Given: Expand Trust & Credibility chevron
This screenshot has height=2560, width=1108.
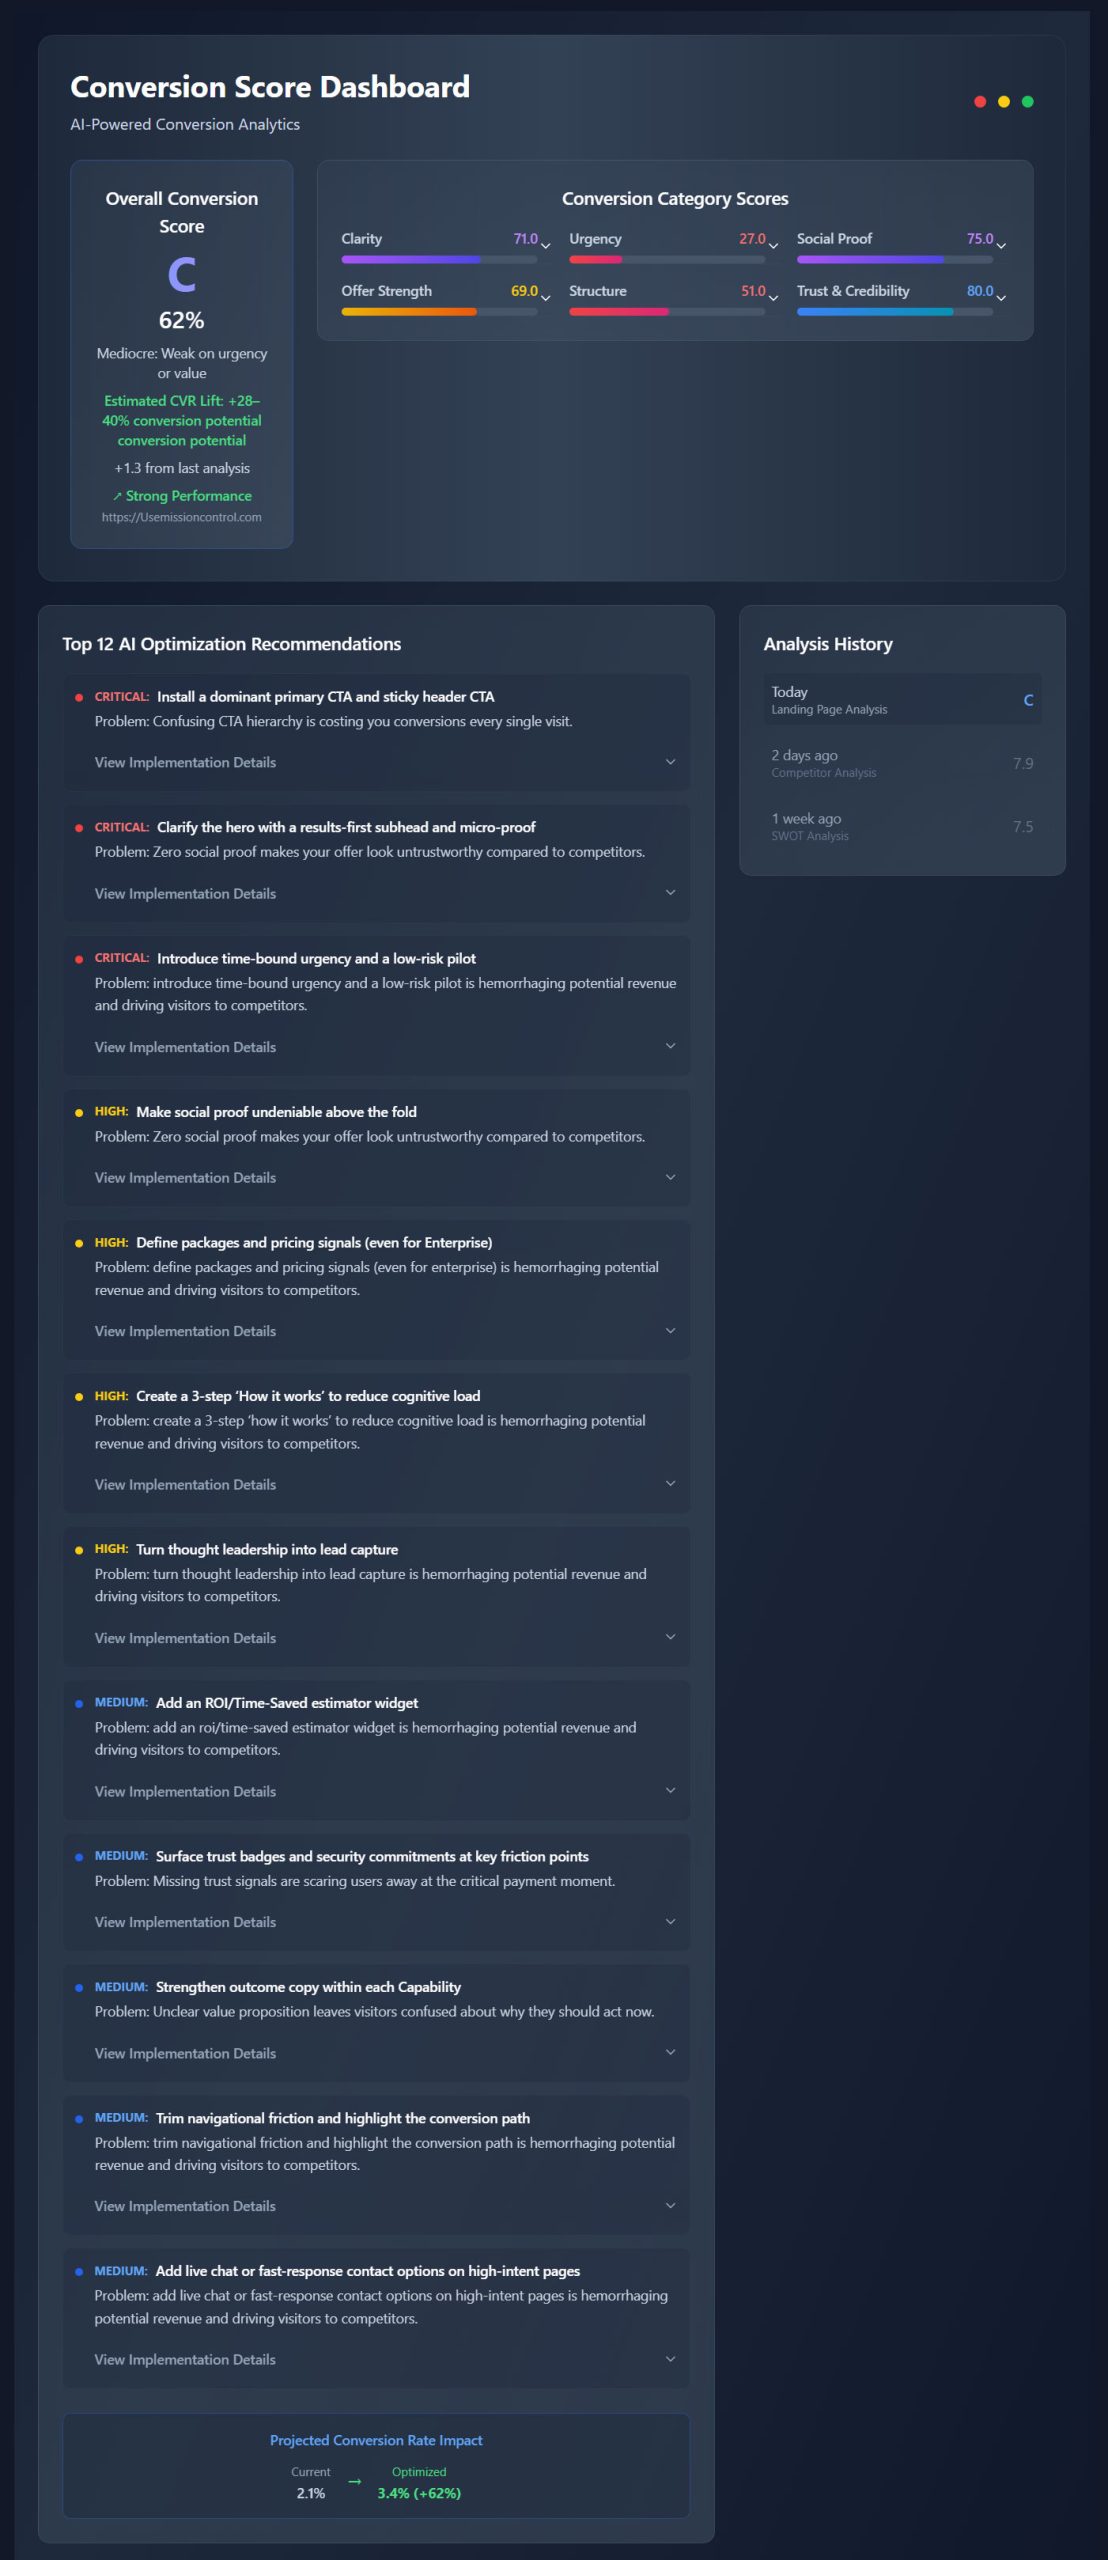Looking at the screenshot, I should click(1001, 298).
